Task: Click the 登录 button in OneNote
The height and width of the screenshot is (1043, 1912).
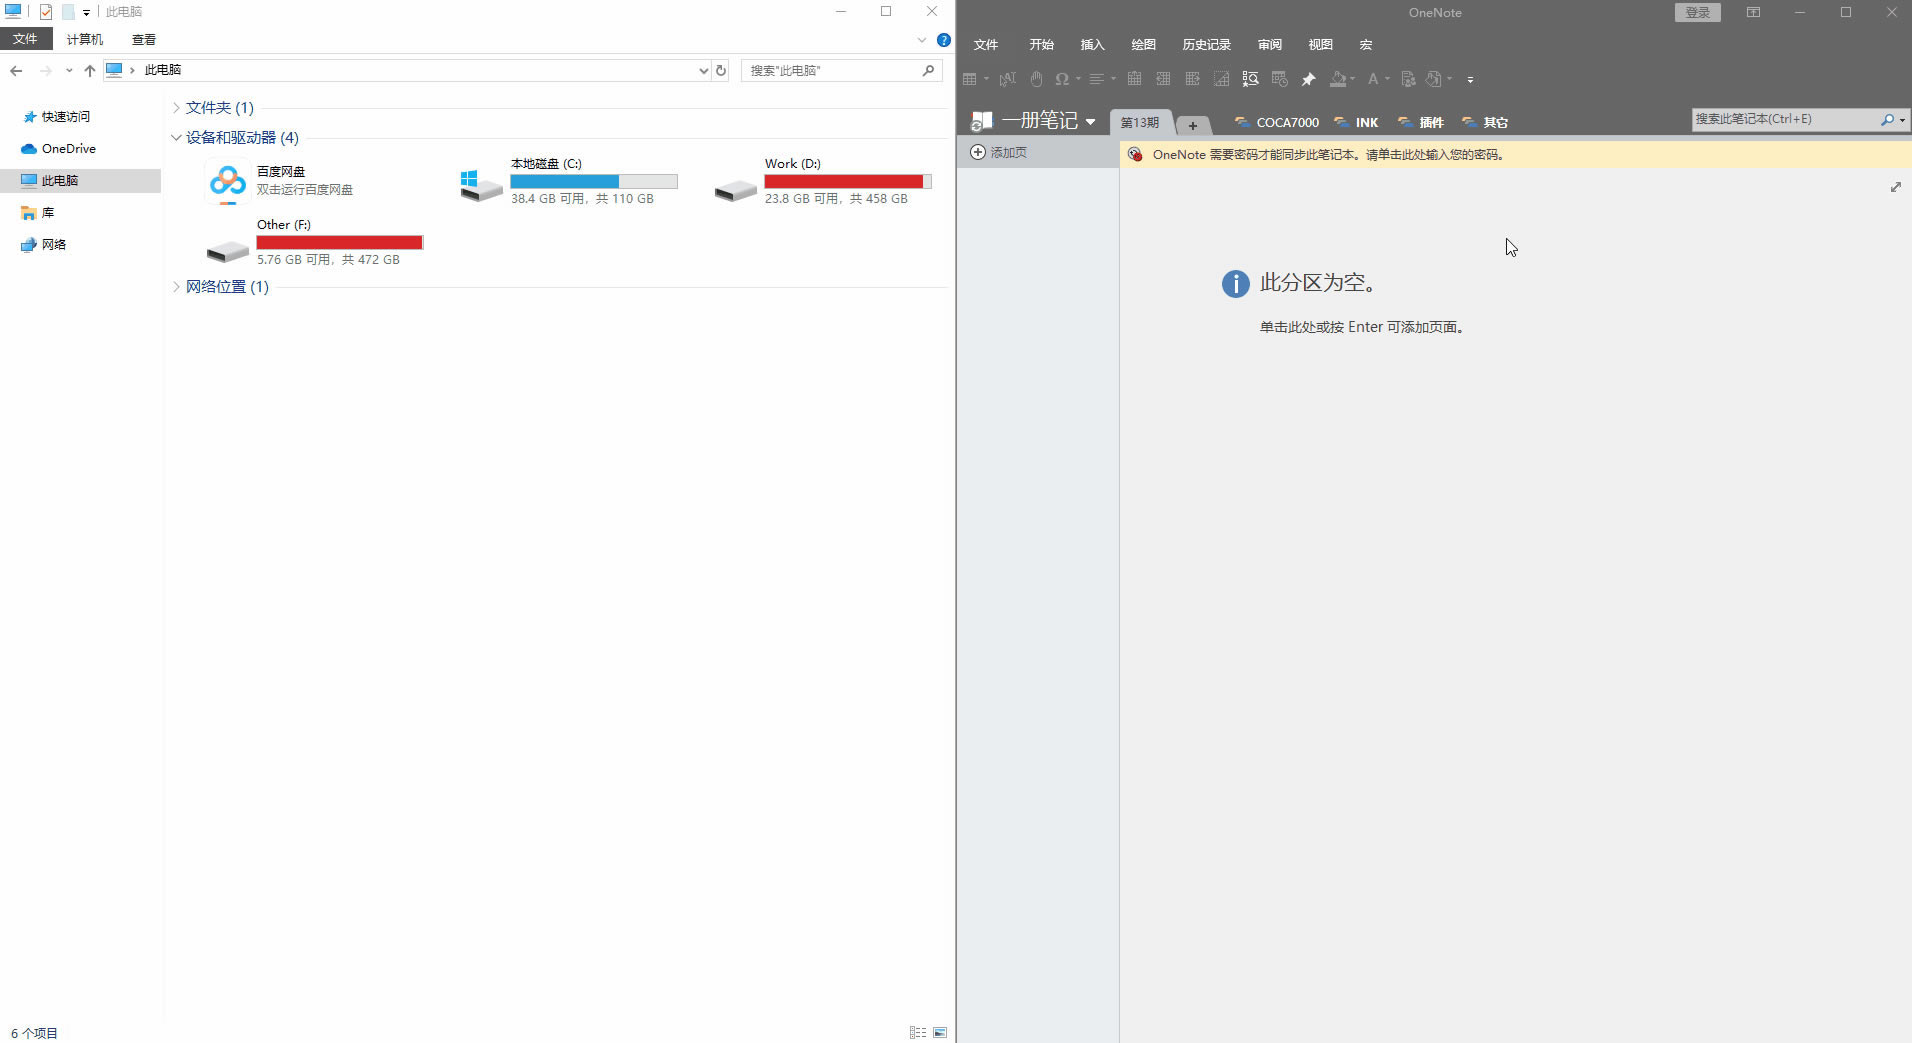Action: pos(1697,12)
